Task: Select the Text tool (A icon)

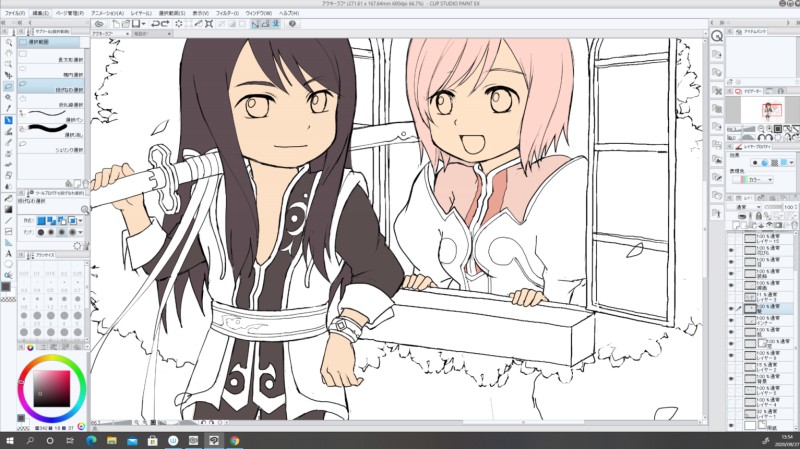Action: pyautogui.click(x=8, y=253)
